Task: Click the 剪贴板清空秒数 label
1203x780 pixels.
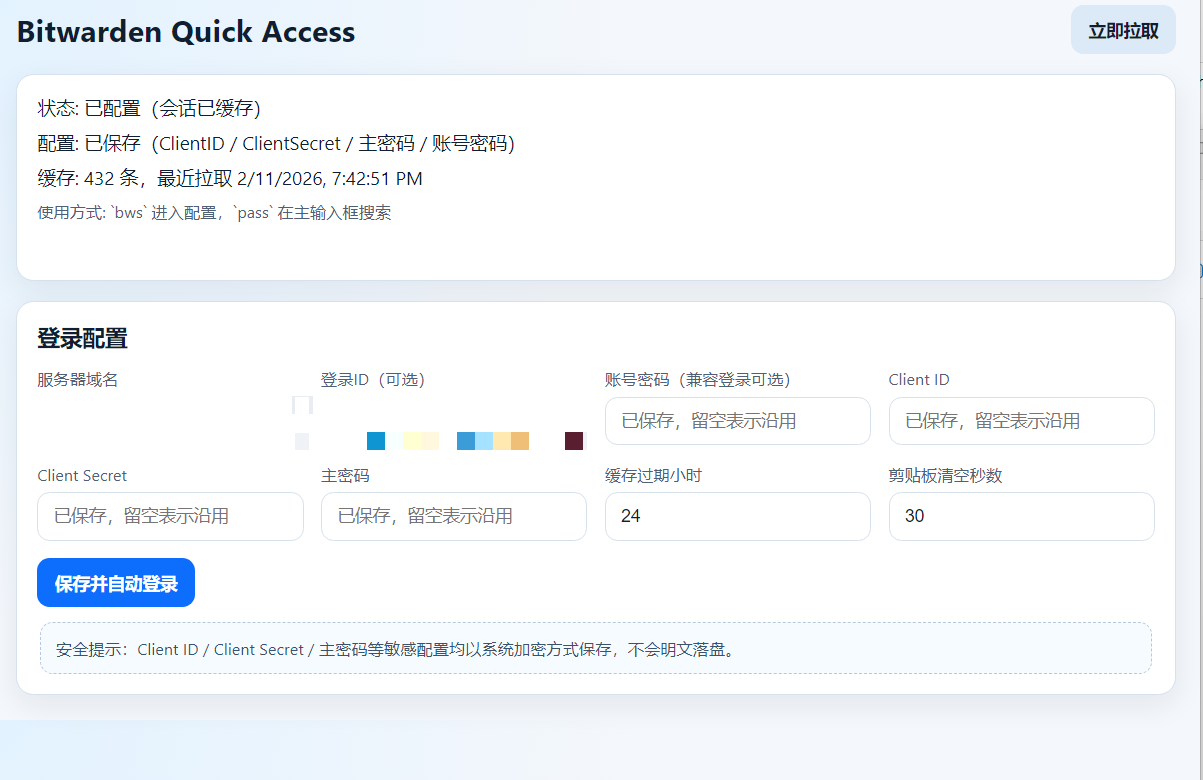Action: point(945,475)
